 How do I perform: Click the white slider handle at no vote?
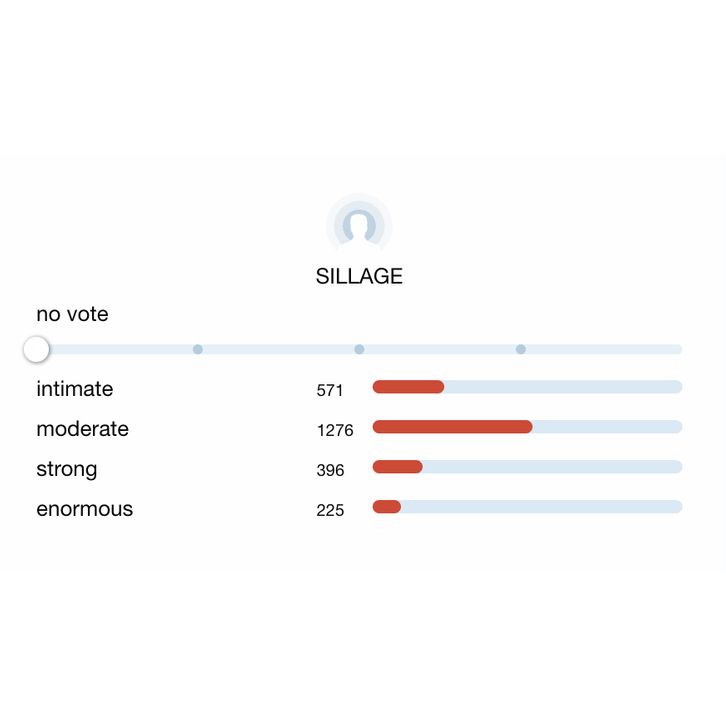click(36, 349)
